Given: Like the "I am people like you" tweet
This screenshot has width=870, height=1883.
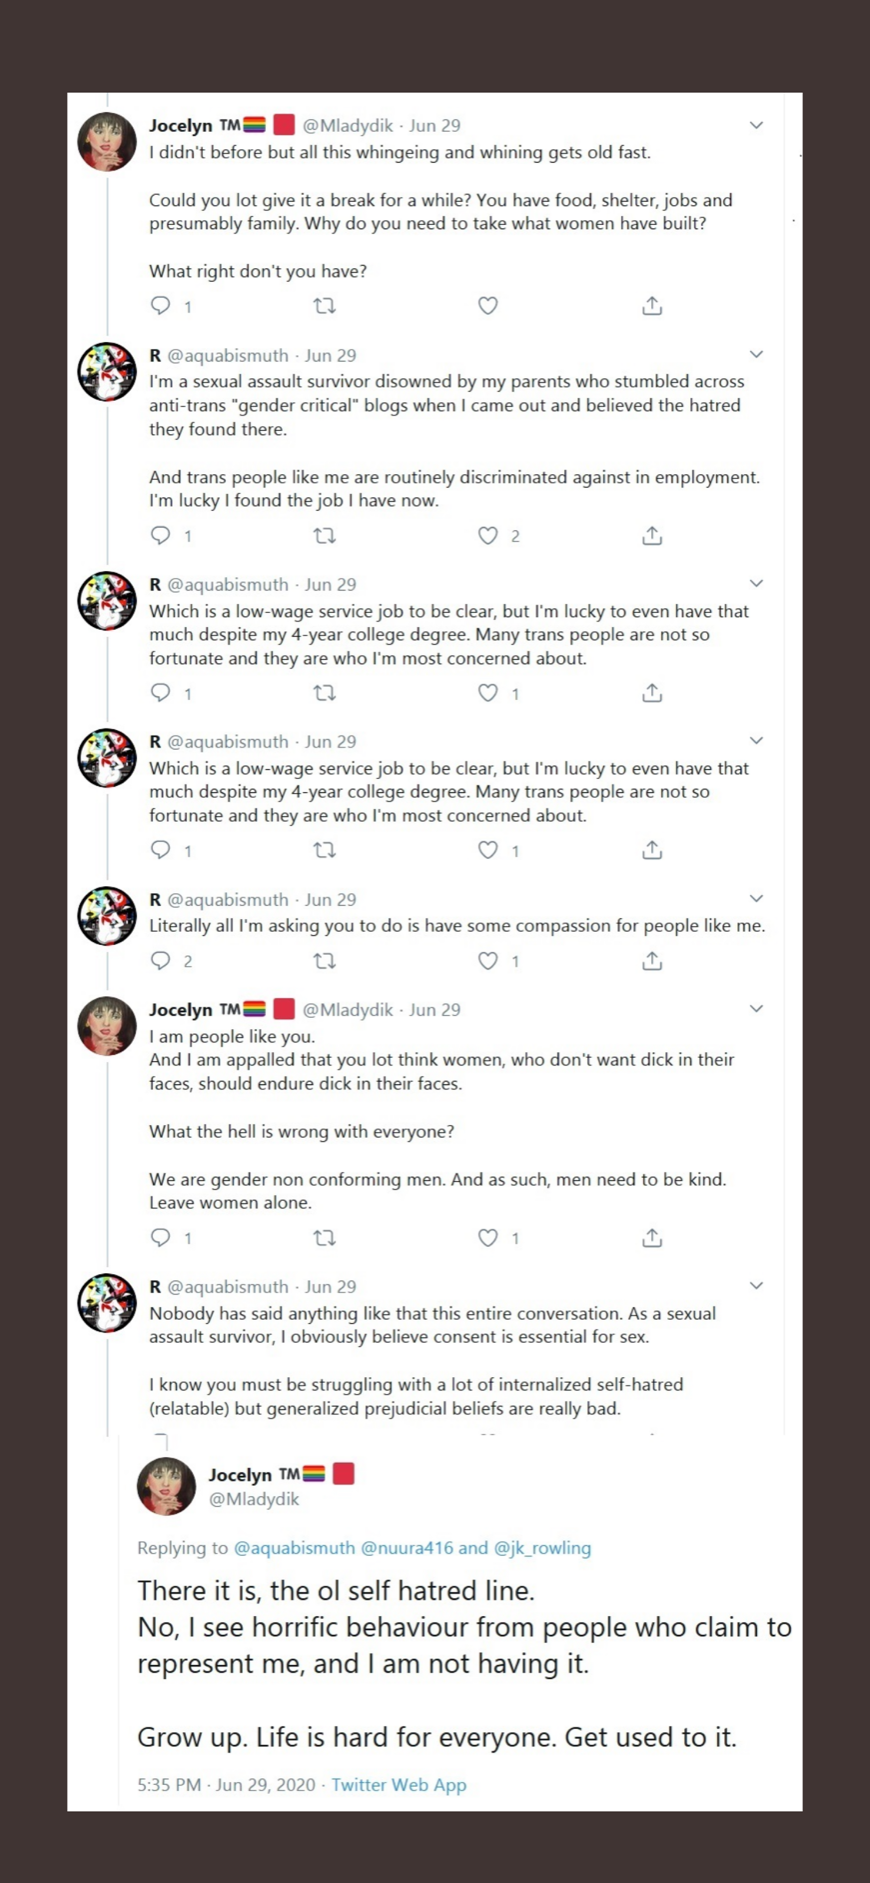Looking at the screenshot, I should pyautogui.click(x=487, y=1238).
